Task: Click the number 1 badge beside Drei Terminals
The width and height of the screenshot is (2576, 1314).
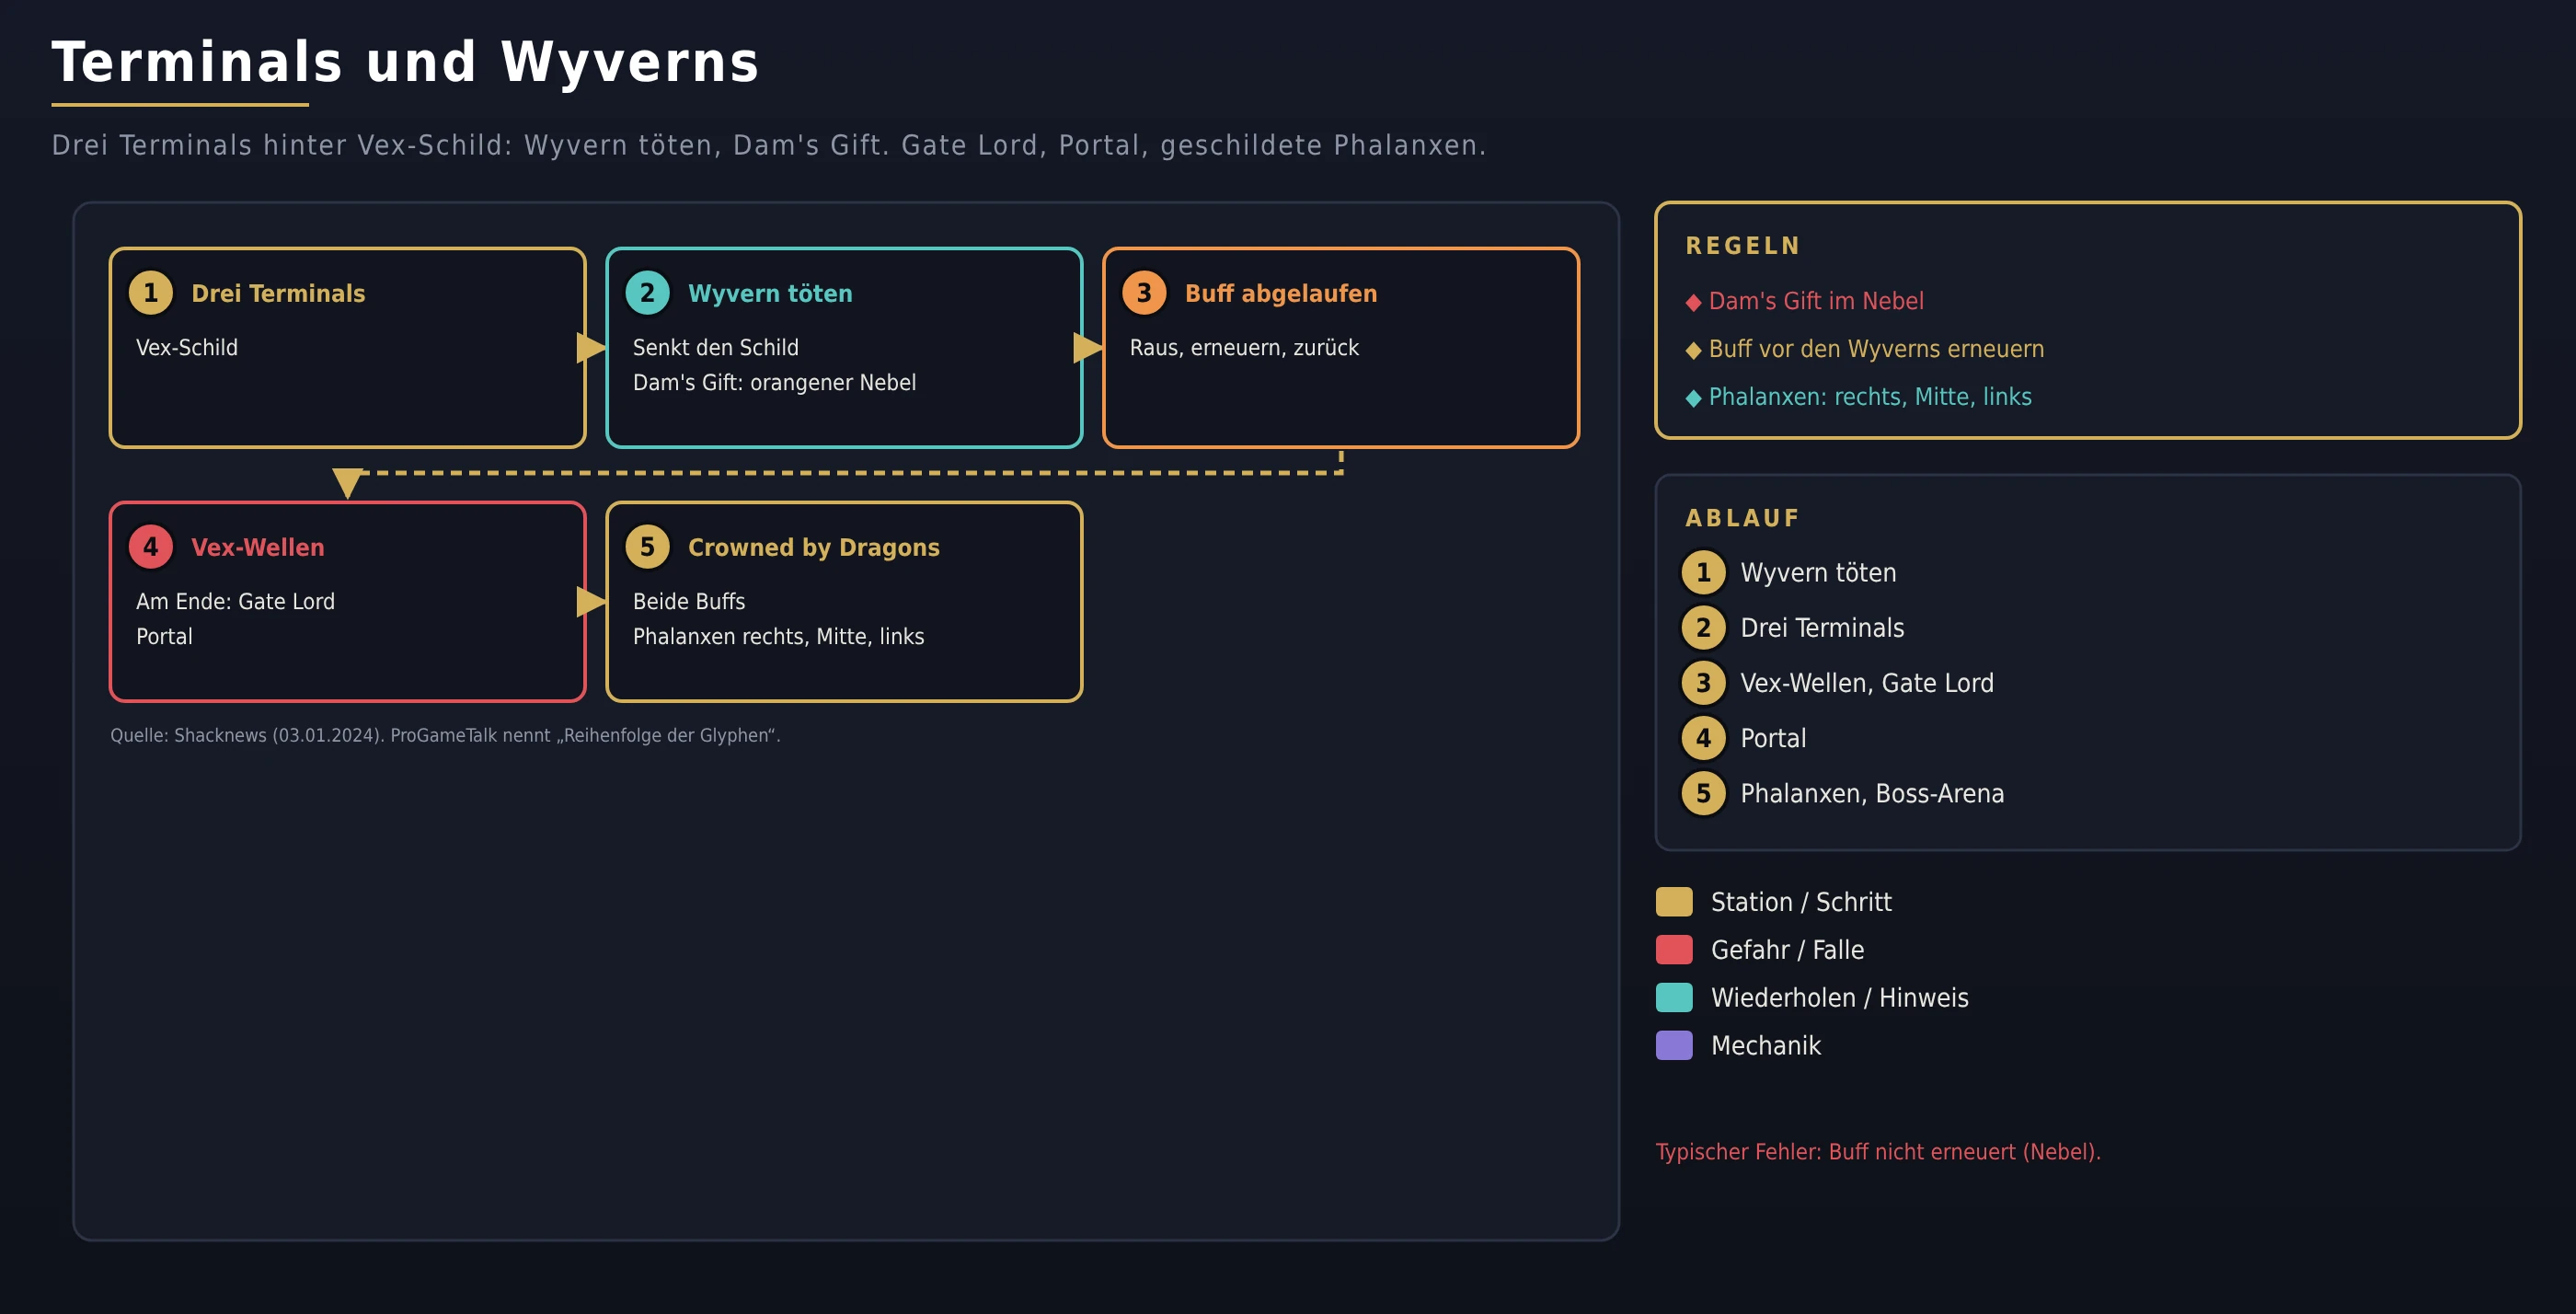Action: (151, 293)
